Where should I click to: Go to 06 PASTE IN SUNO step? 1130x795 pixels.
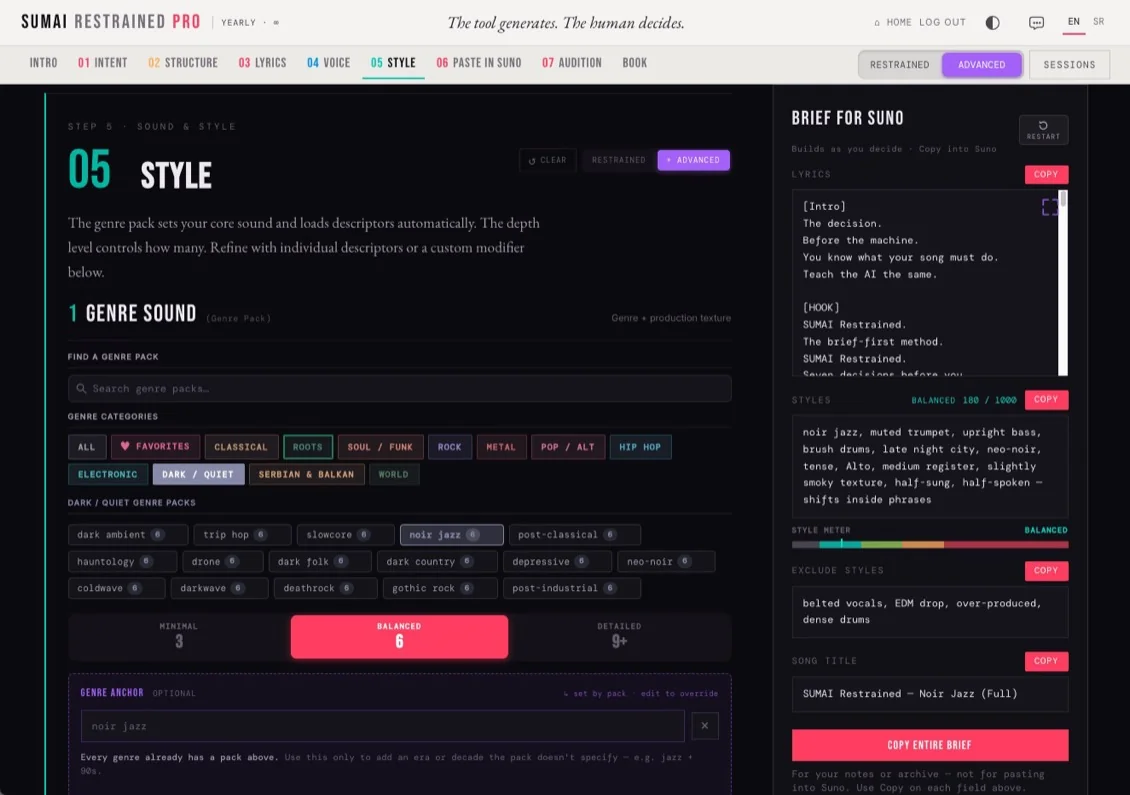[479, 63]
